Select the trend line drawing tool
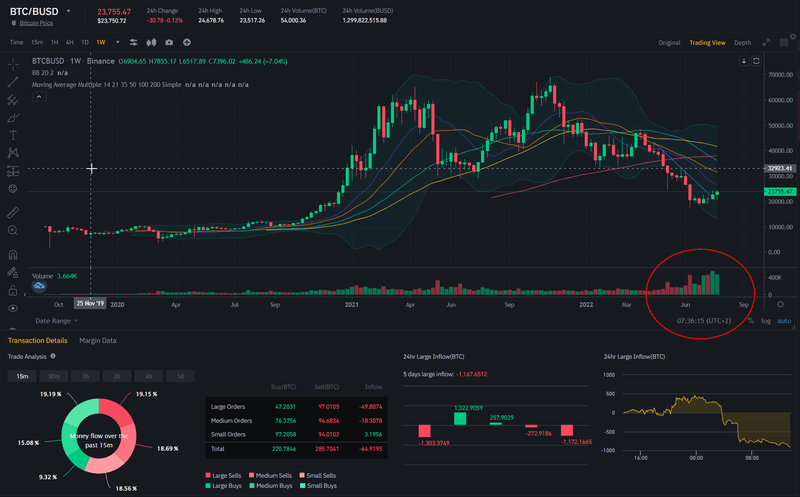This screenshot has height=497, width=800. 13,82
